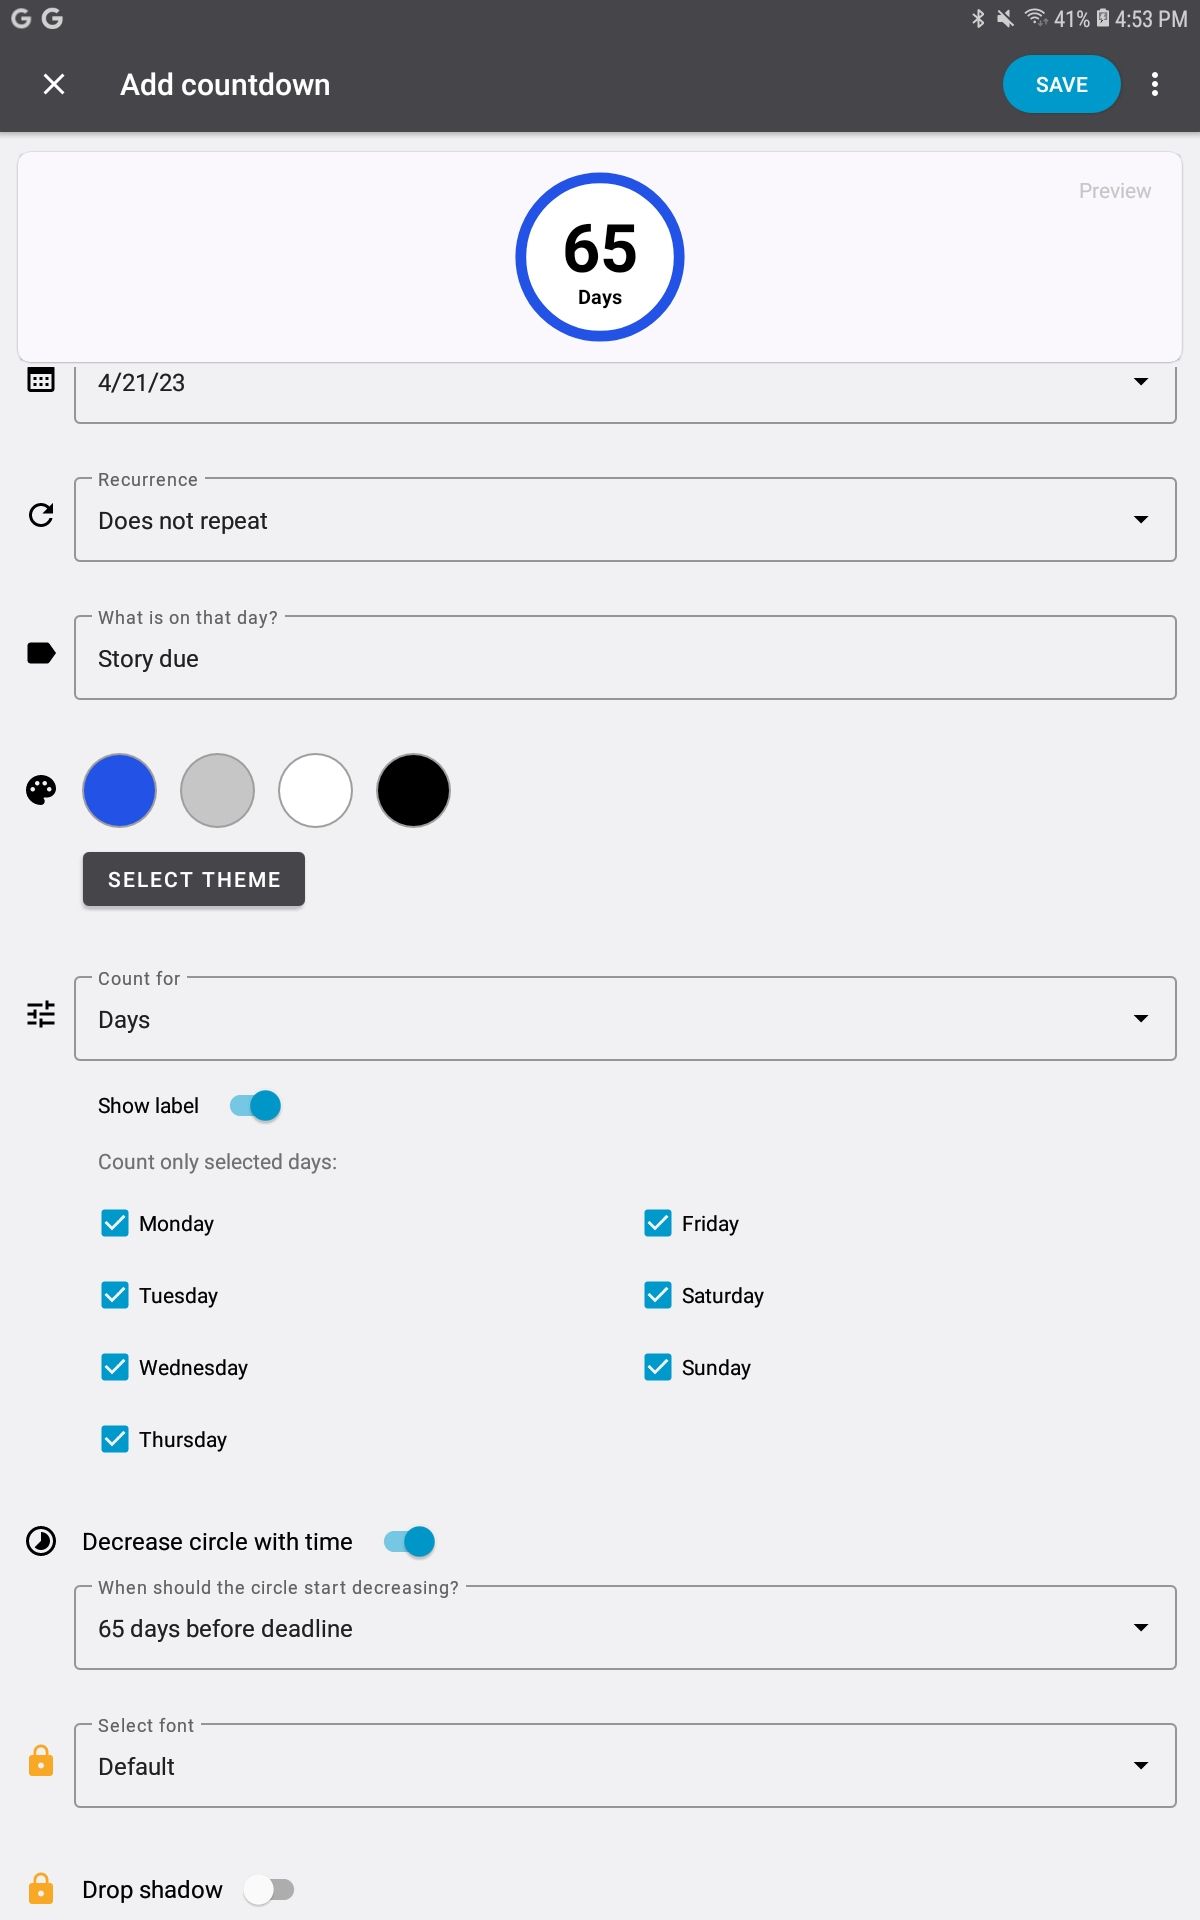The image size is (1200, 1920).
Task: Close the Add countdown screen
Action: [x=54, y=85]
